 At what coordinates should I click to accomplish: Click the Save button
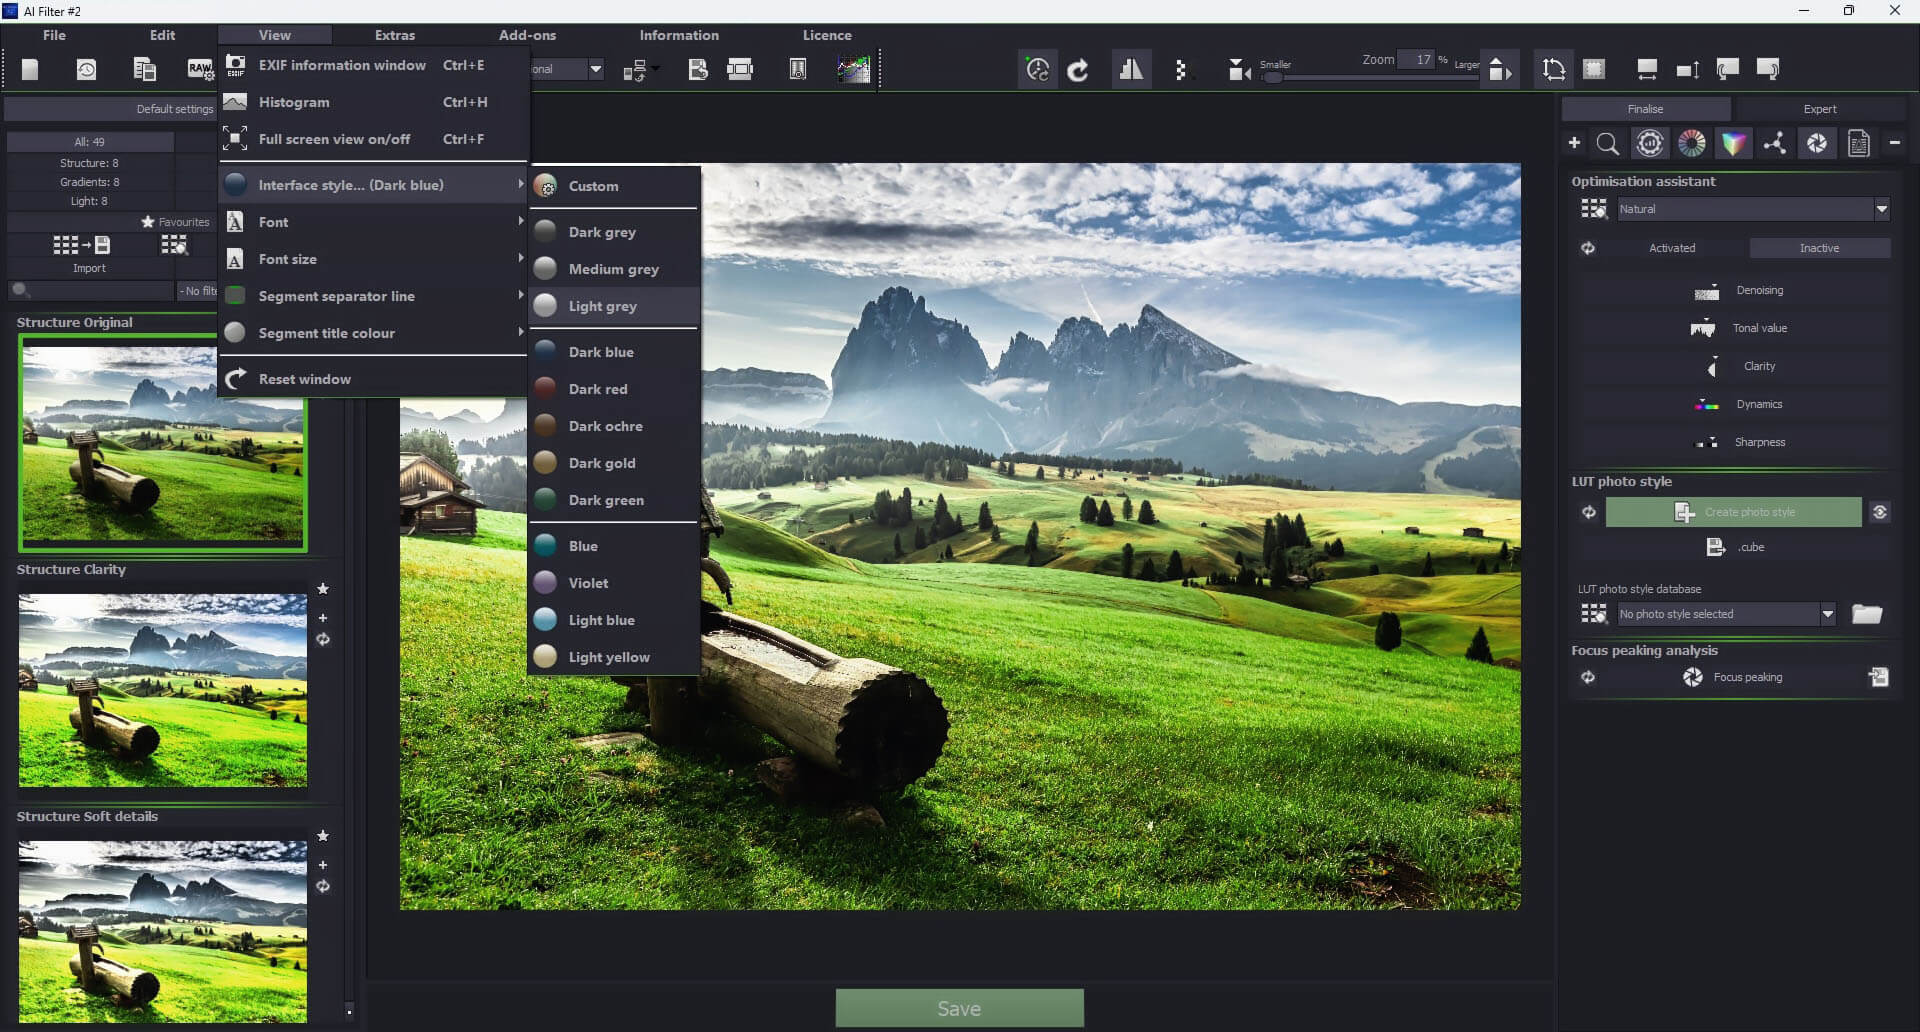(x=959, y=1007)
